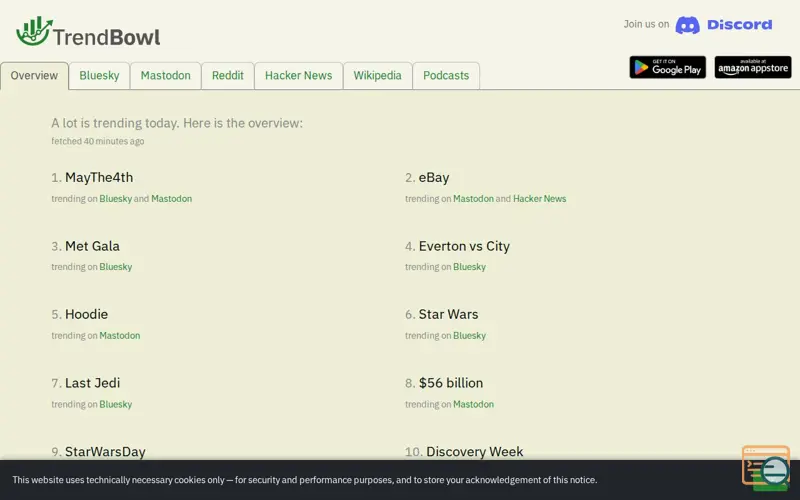Open the Mastodon link under eBay
Image resolution: width=800 pixels, height=500 pixels.
(x=473, y=198)
